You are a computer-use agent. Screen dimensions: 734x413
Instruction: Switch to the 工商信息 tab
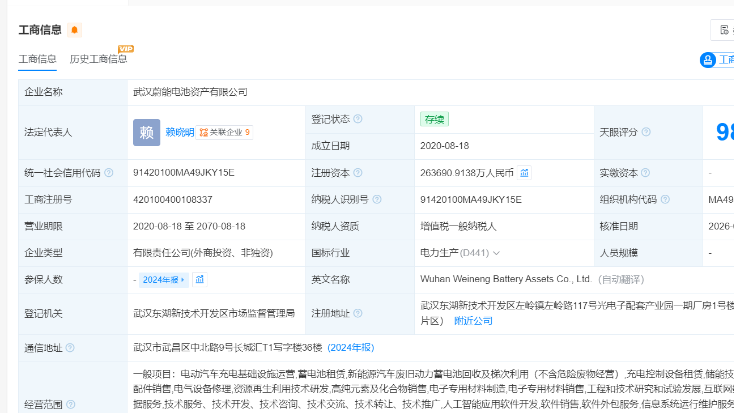tap(37, 59)
